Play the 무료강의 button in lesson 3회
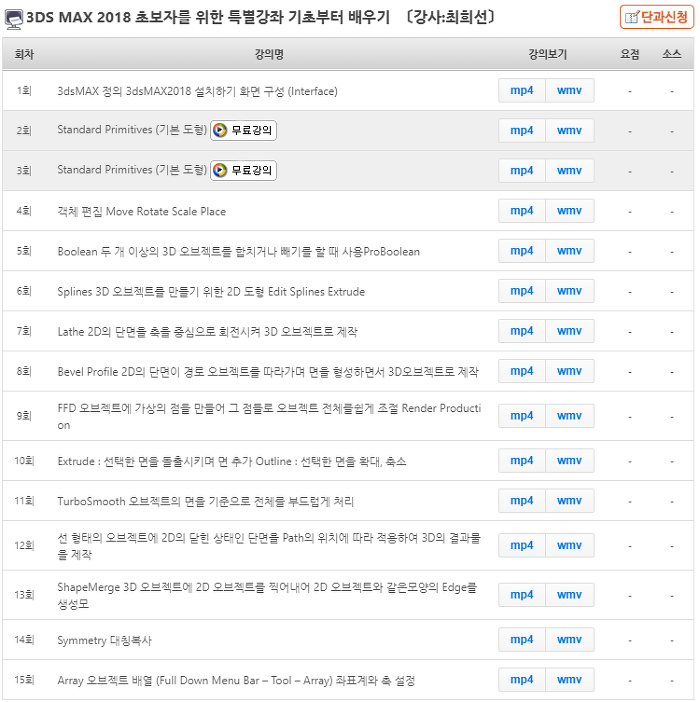This screenshot has height=702, width=700. pyautogui.click(x=243, y=171)
